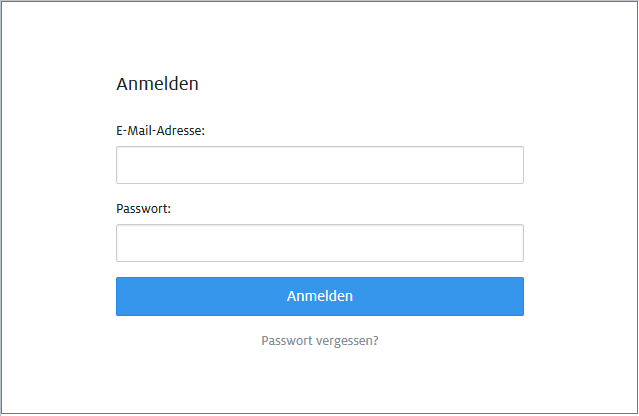Click the label above the second field
The width and height of the screenshot is (639, 416).
(x=144, y=208)
